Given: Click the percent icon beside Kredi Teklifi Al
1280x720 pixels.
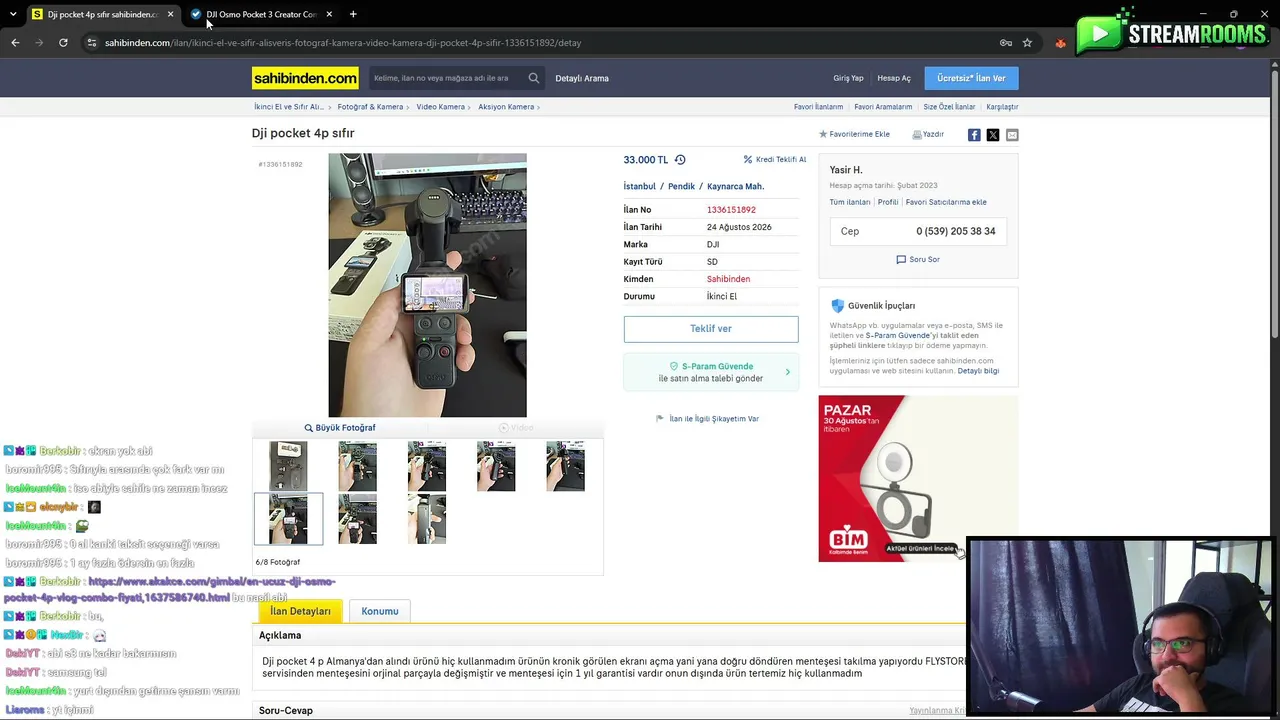Looking at the screenshot, I should pos(748,160).
